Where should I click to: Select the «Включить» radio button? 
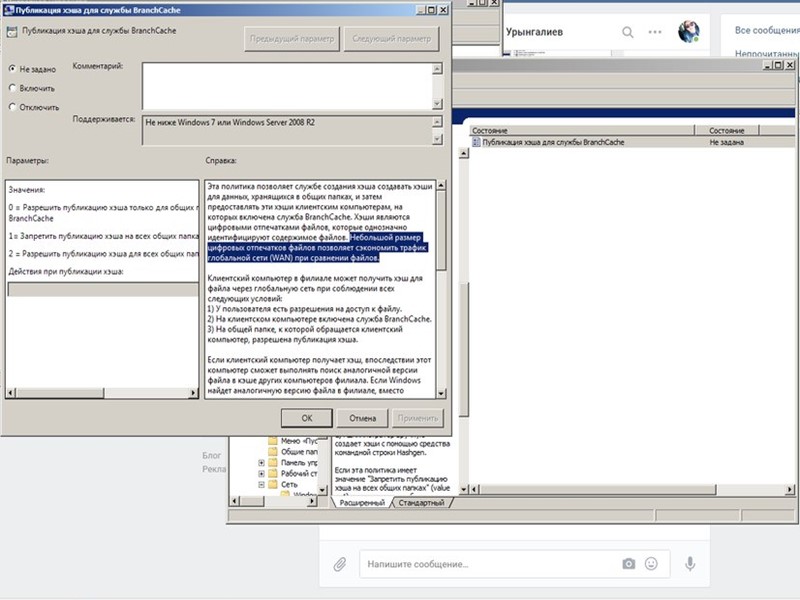[x=12, y=88]
